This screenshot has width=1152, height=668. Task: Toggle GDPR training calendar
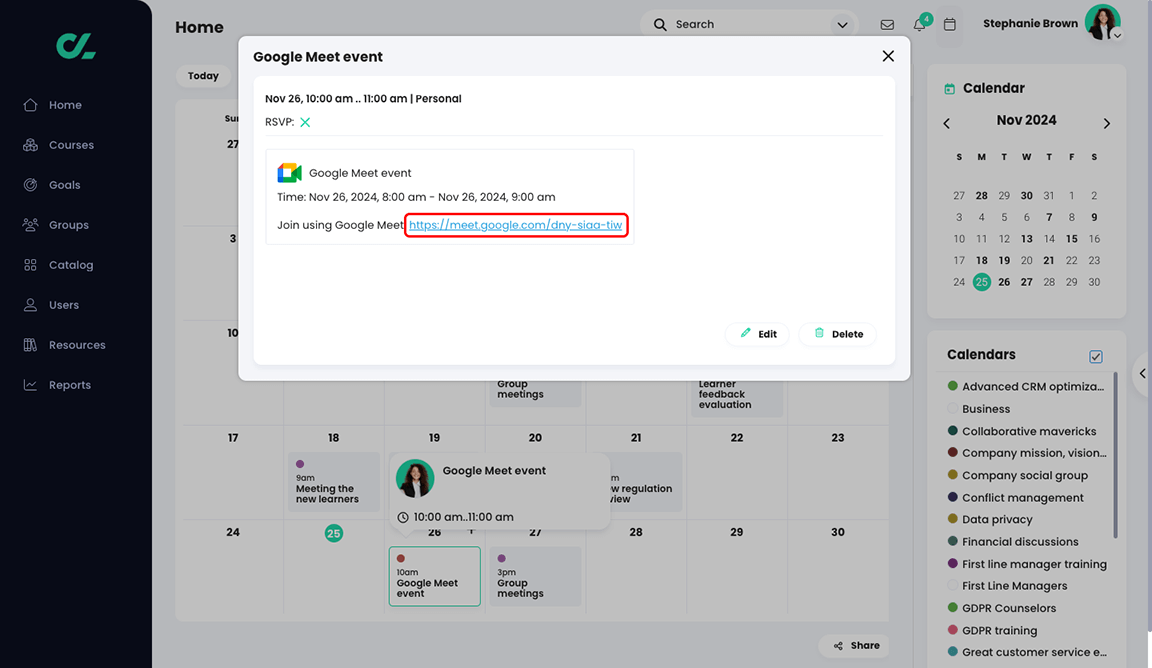point(993,631)
